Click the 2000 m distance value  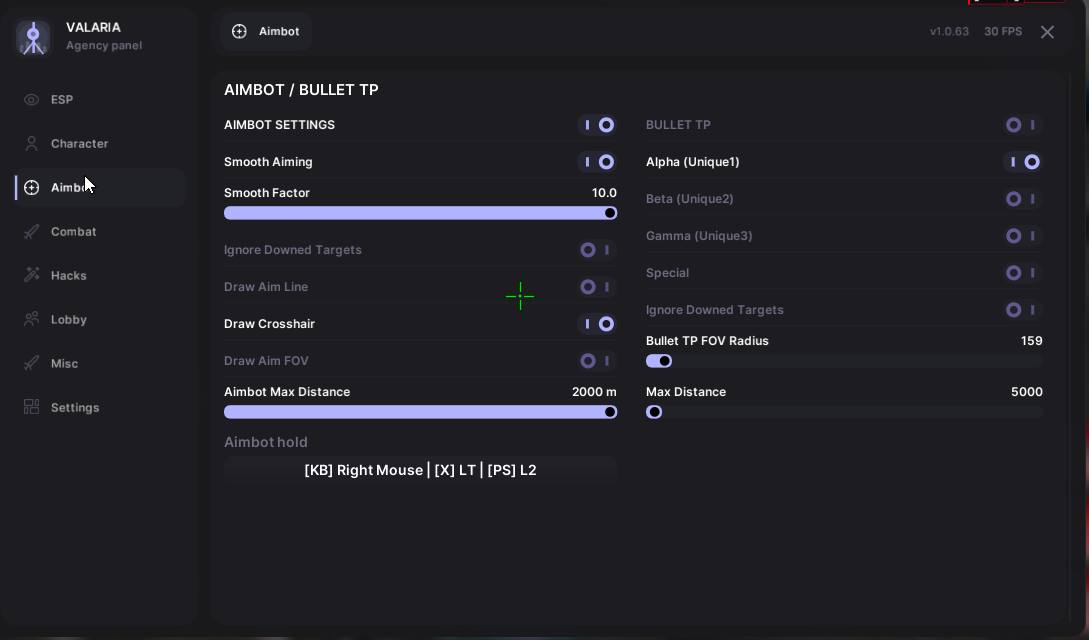pyautogui.click(x=595, y=392)
